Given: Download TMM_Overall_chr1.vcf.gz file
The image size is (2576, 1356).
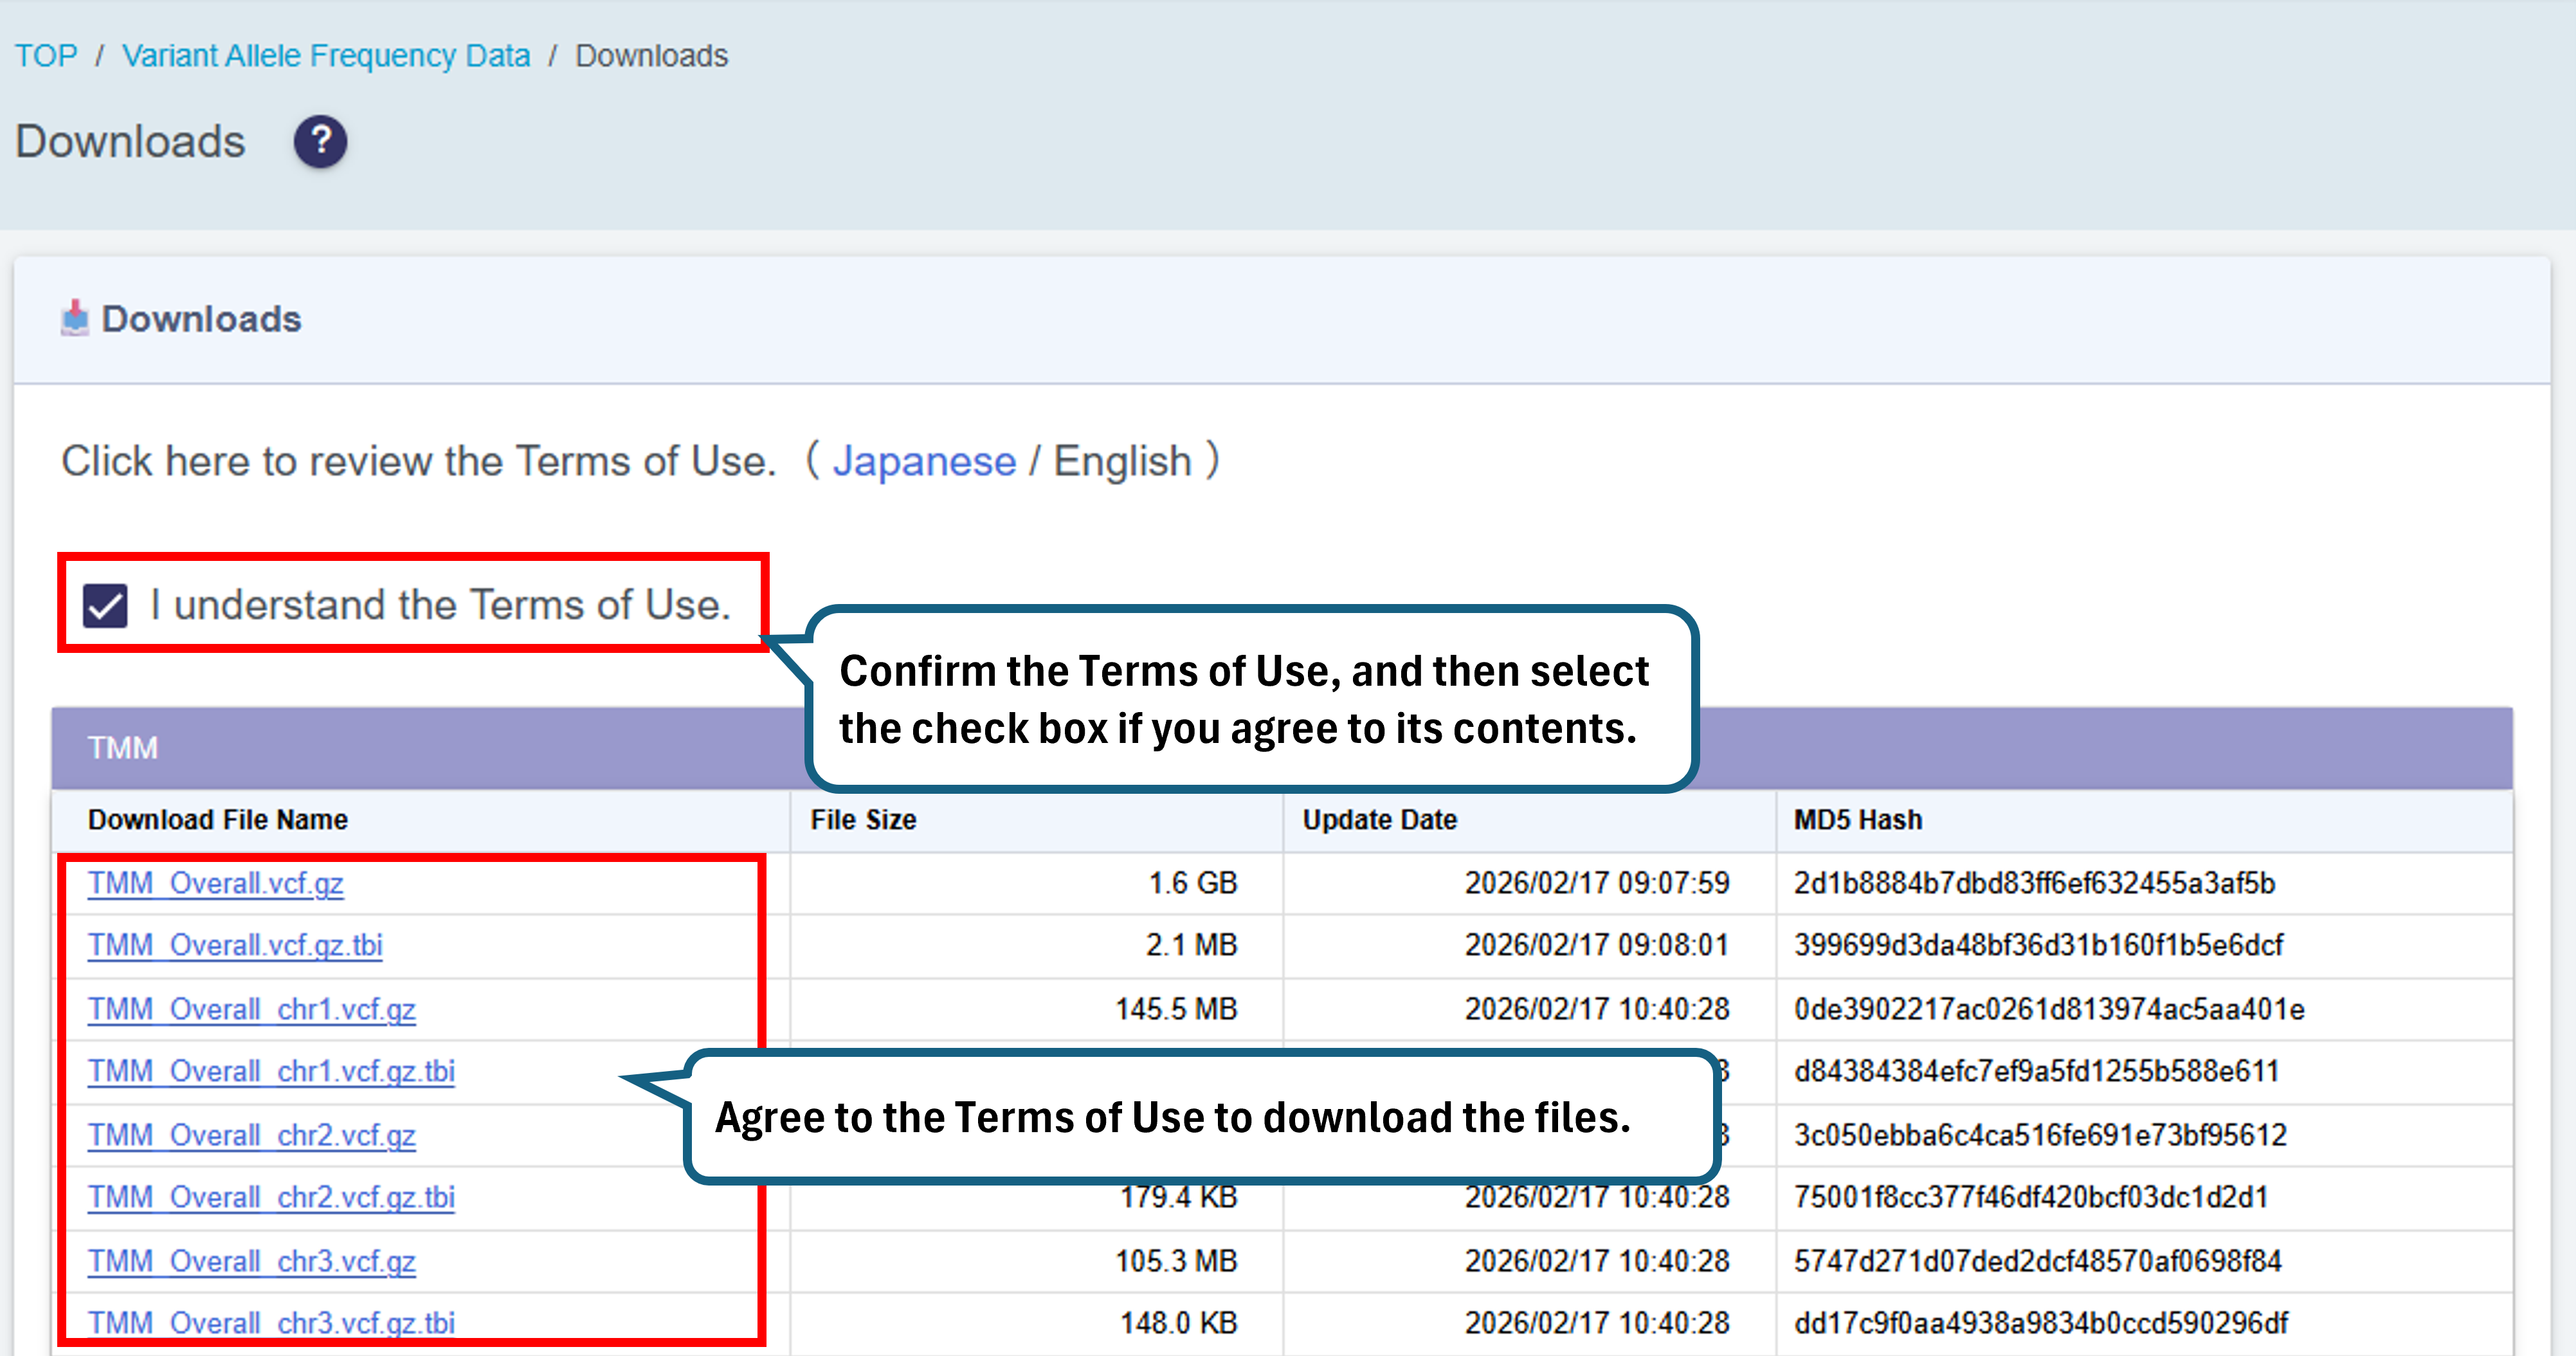Looking at the screenshot, I should (x=251, y=1009).
